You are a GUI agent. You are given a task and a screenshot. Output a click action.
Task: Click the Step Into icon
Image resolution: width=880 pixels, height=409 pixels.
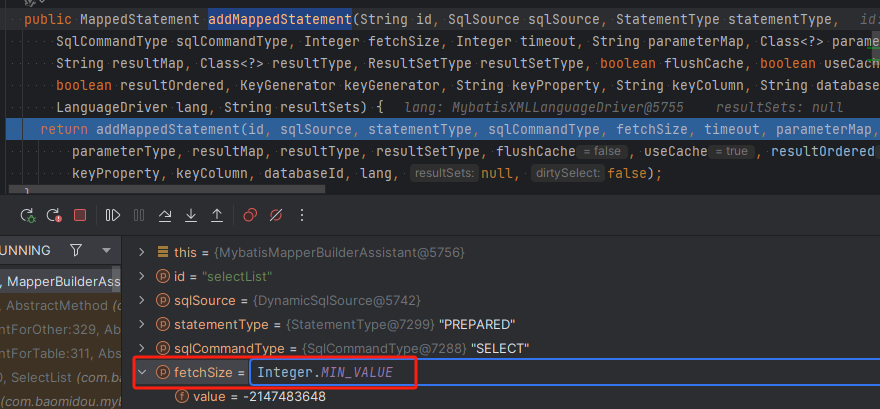coord(191,215)
